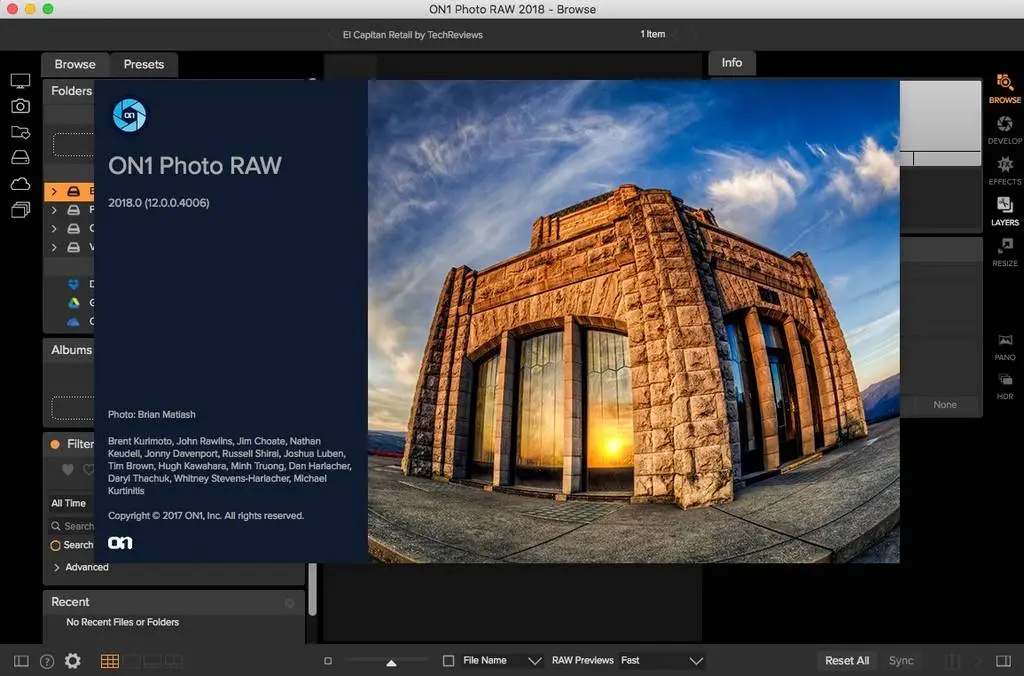Image resolution: width=1024 pixels, height=676 pixels.
Task: Expand the second drive in Folders
Action: [x=54, y=210]
